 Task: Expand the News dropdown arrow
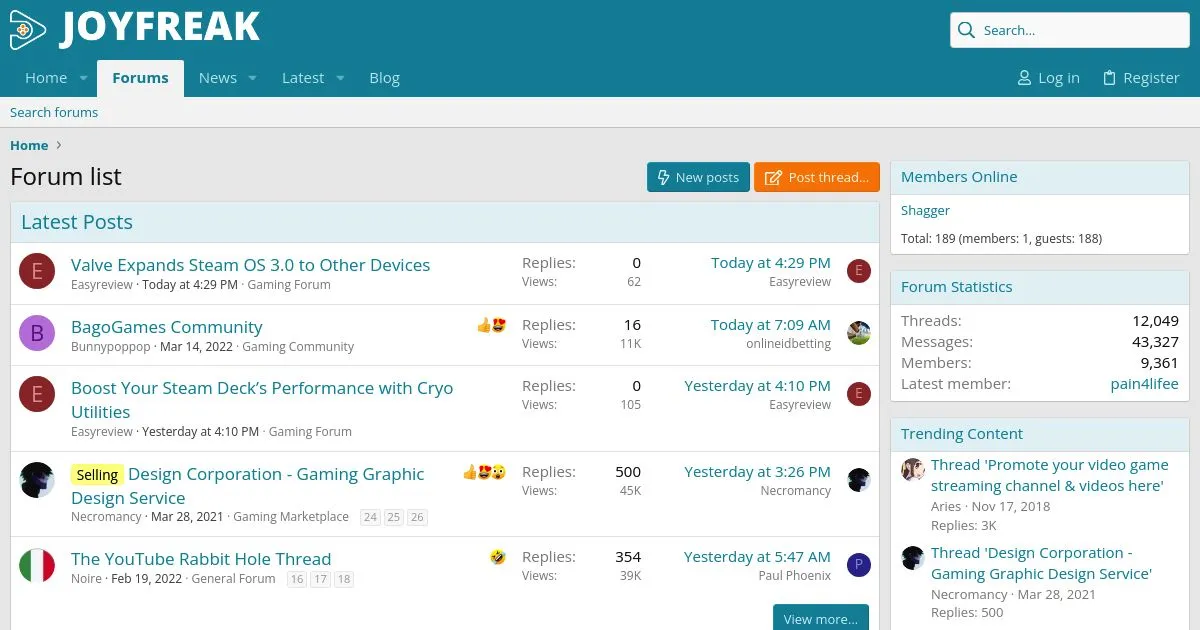(252, 78)
